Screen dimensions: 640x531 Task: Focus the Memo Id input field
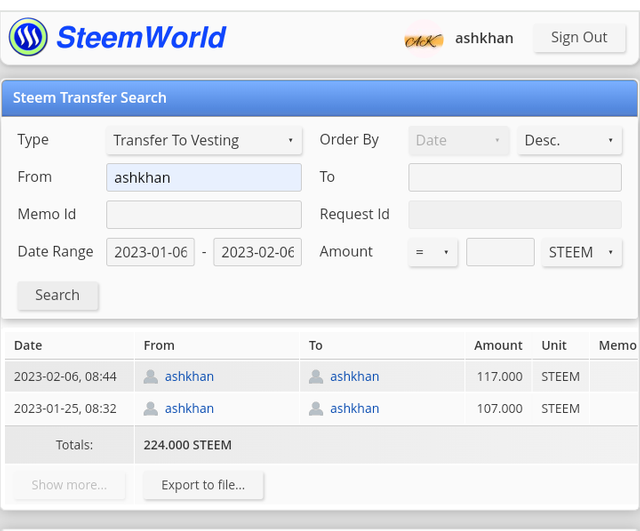click(x=204, y=215)
